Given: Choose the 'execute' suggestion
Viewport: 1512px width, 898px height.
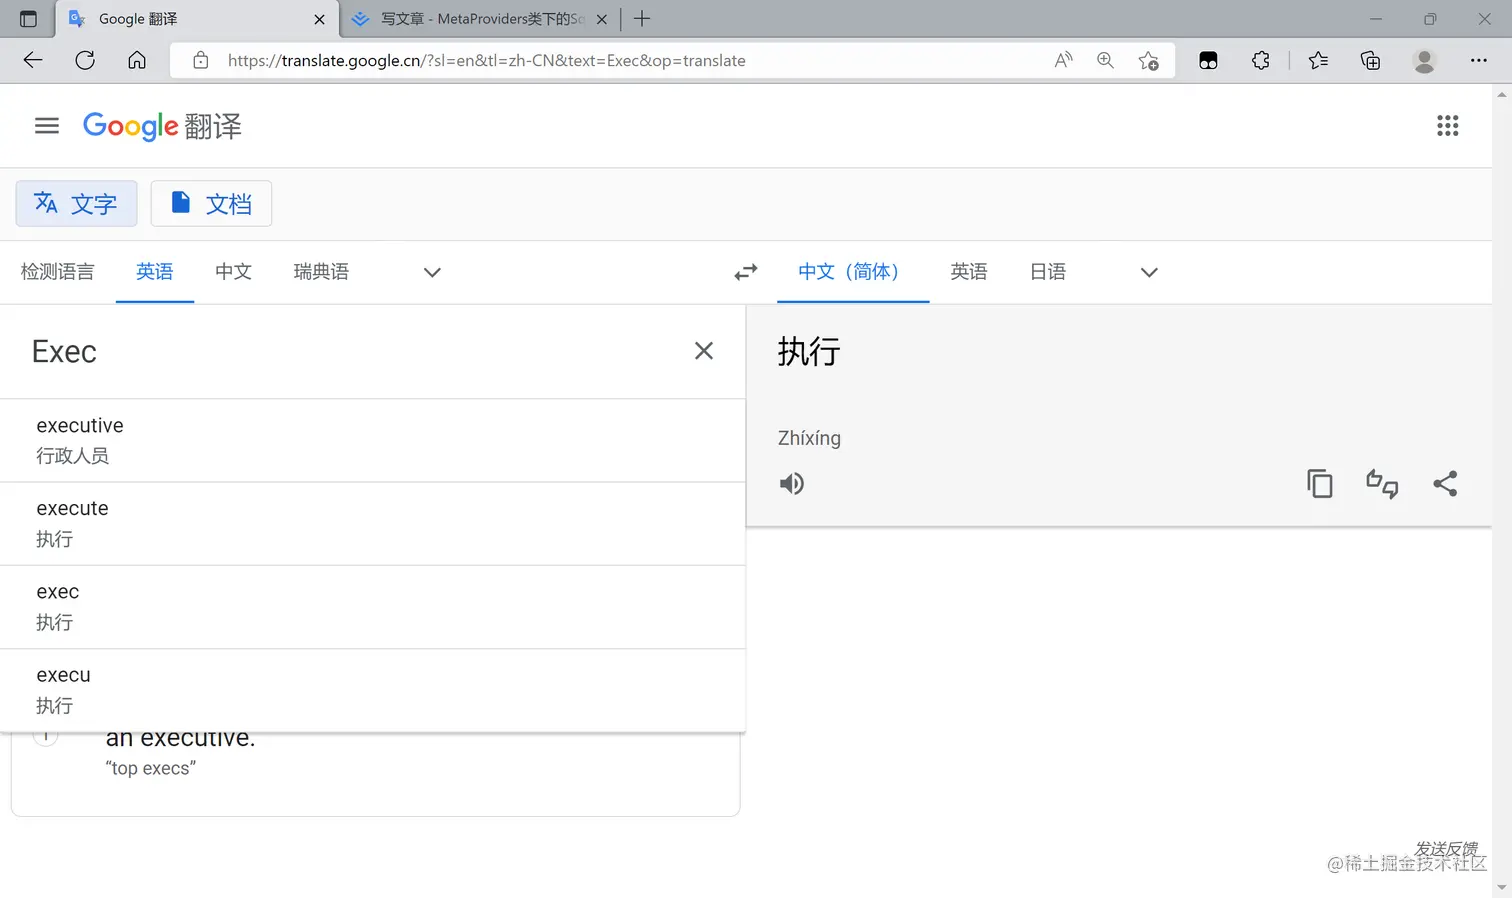Looking at the screenshot, I should click(x=373, y=524).
